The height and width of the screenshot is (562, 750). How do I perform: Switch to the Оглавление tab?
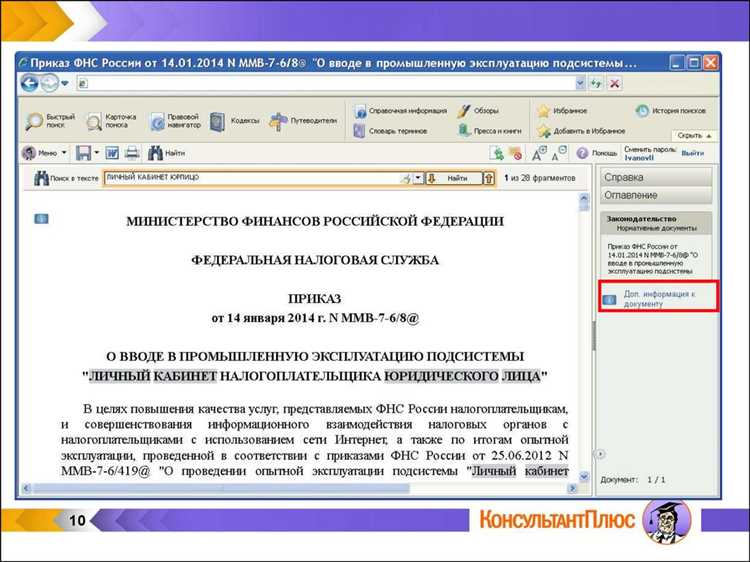pyautogui.click(x=656, y=195)
